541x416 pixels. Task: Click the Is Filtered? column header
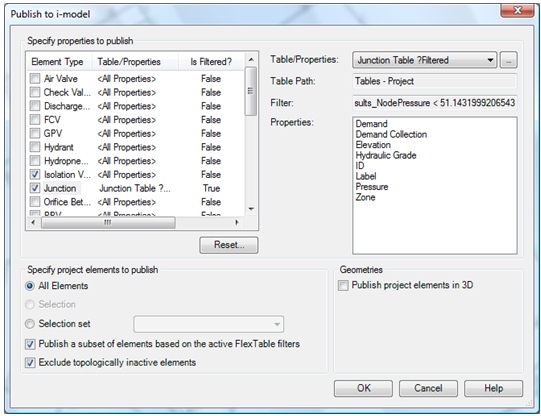[x=211, y=62]
